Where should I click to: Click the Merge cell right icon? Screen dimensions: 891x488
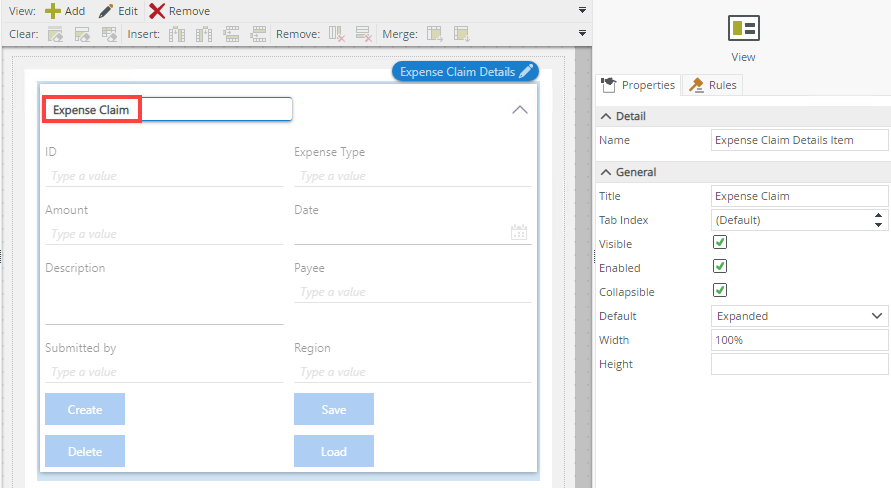(435, 34)
